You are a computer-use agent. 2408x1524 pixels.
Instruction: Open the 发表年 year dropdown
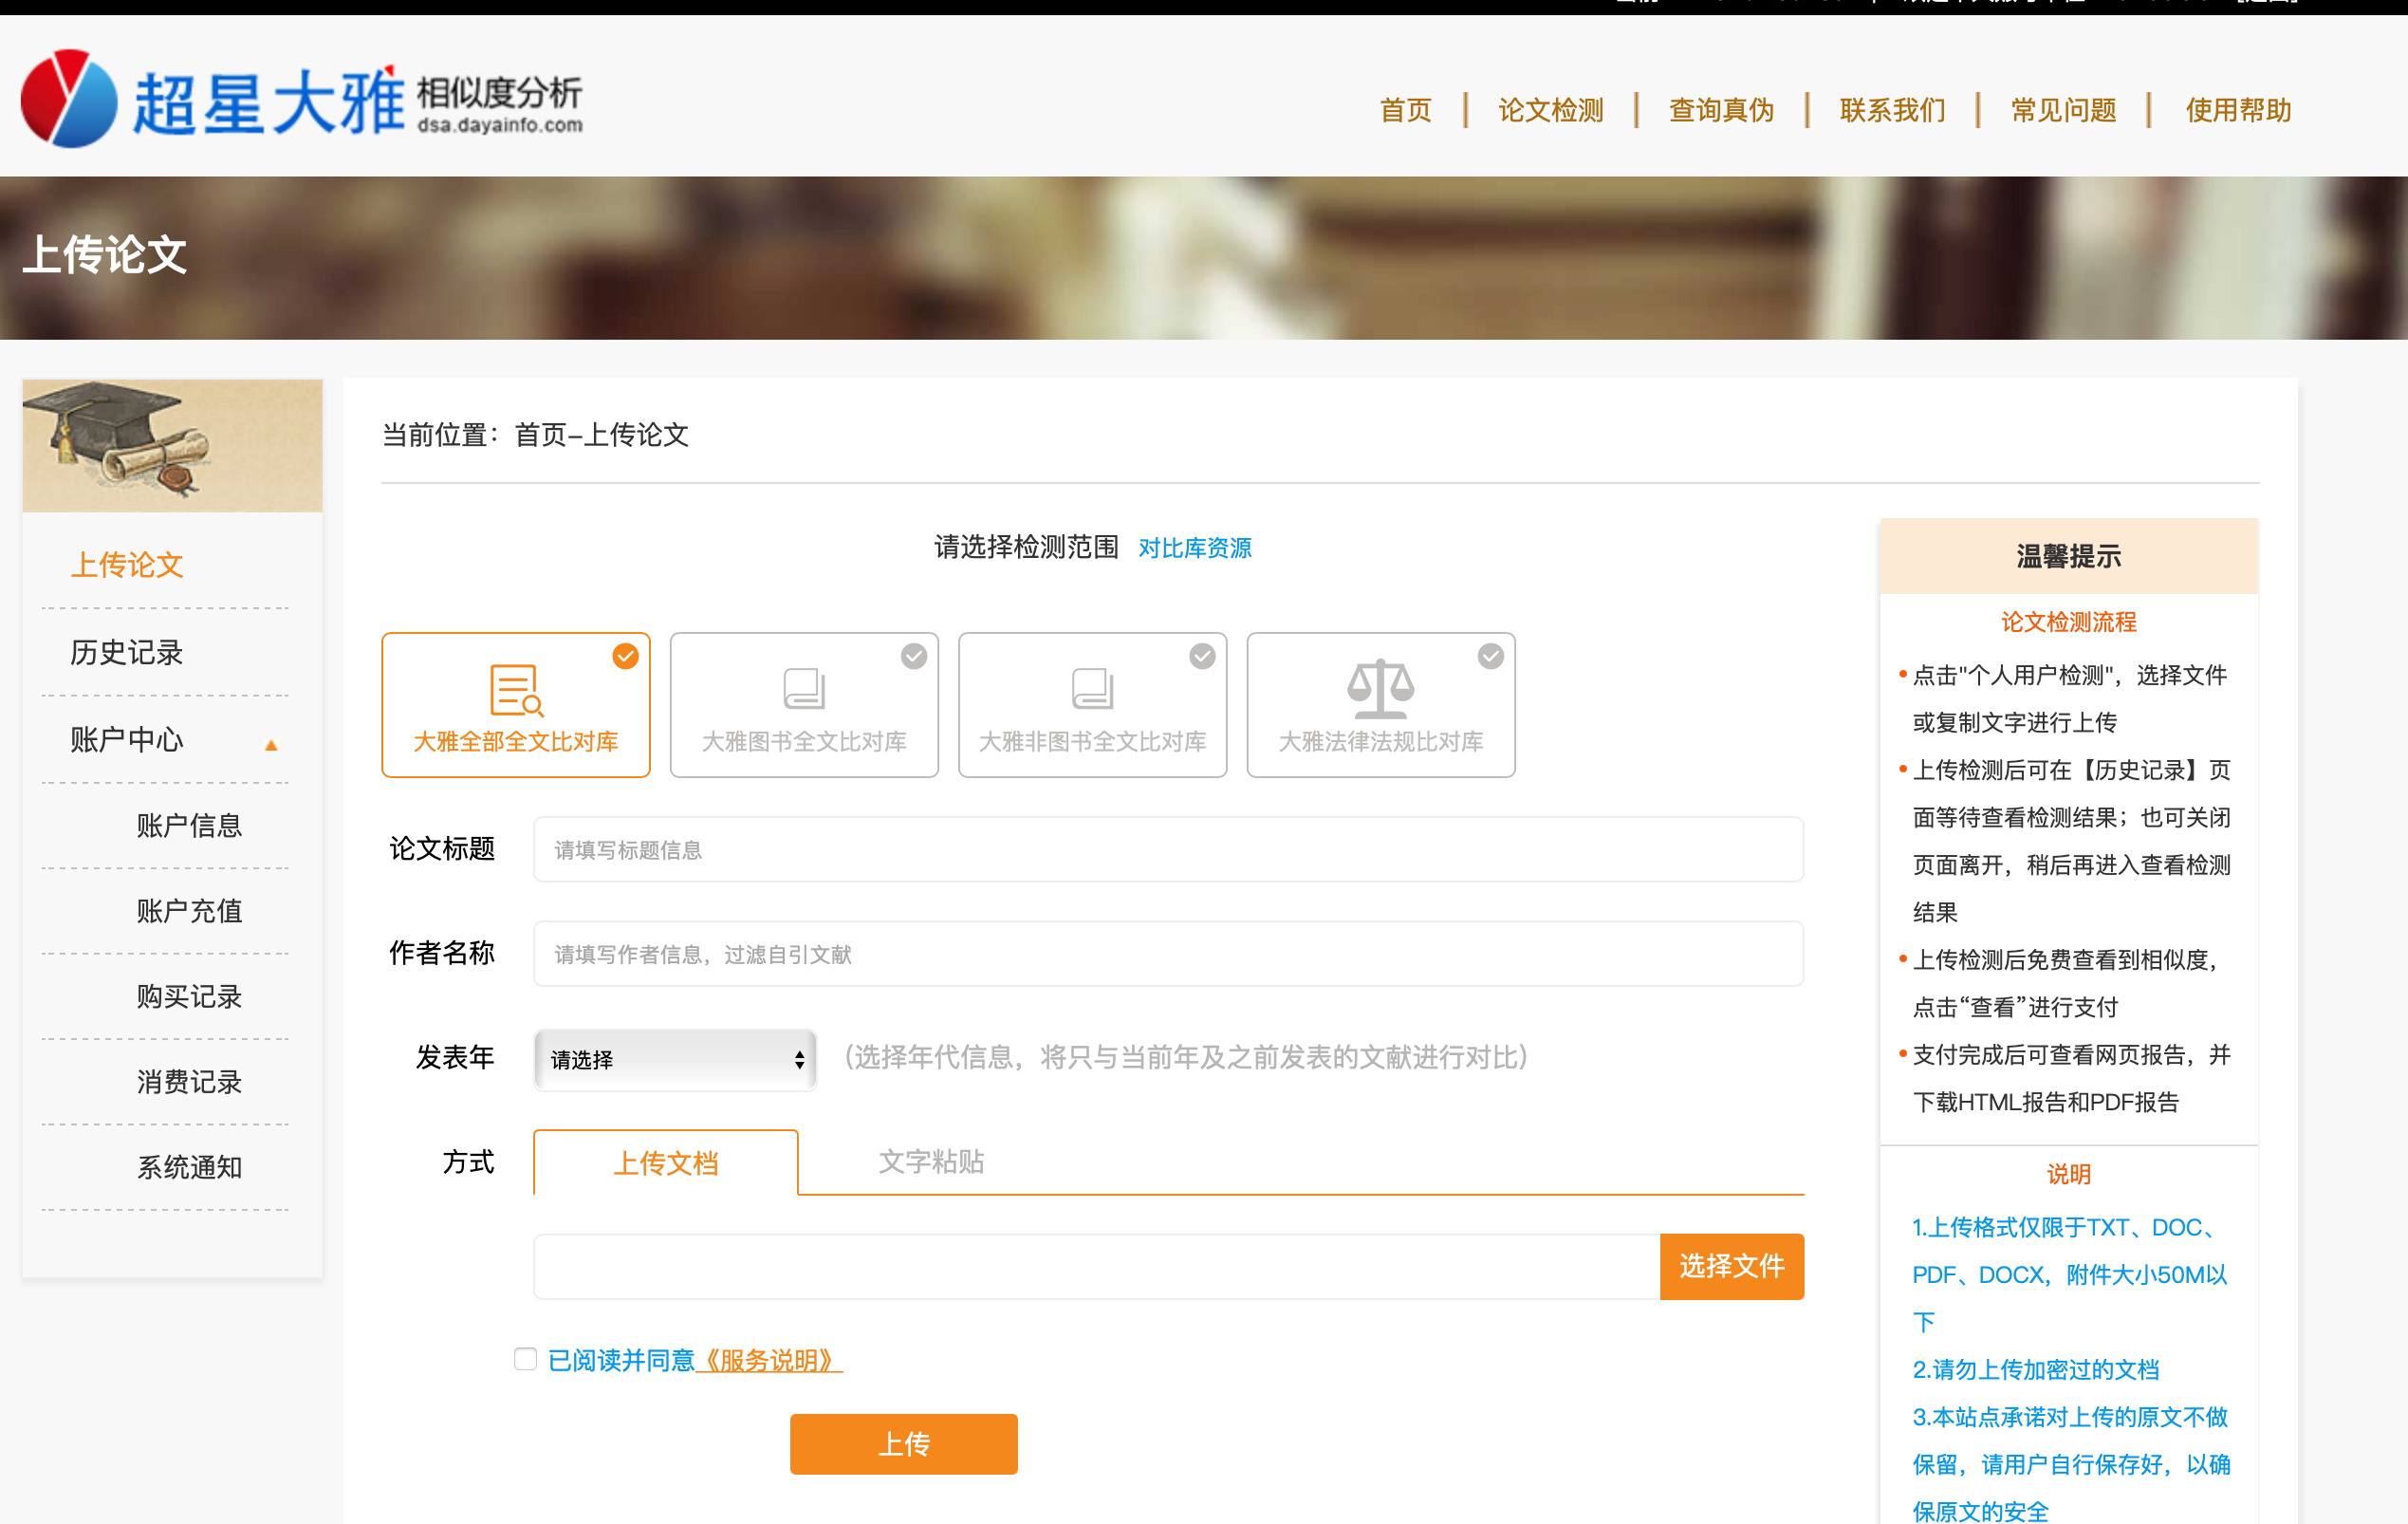pos(676,1059)
